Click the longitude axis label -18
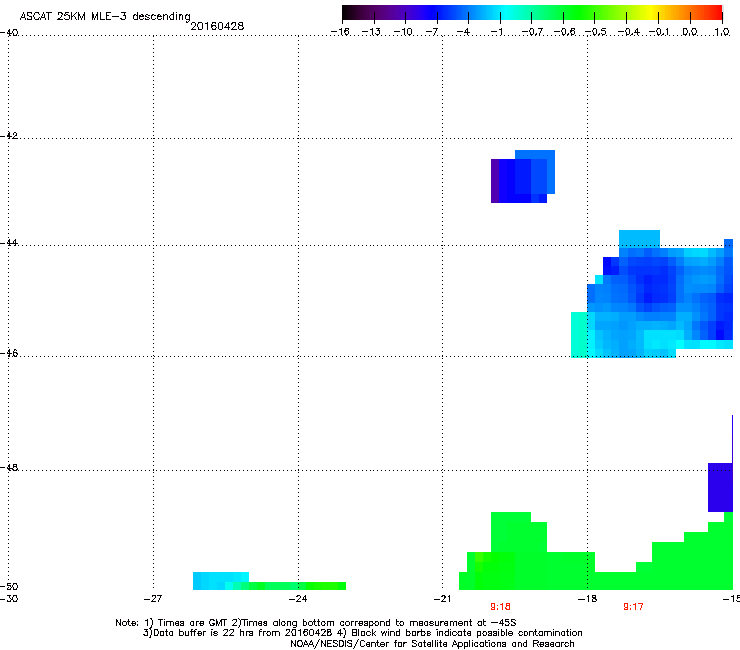 [x=588, y=599]
